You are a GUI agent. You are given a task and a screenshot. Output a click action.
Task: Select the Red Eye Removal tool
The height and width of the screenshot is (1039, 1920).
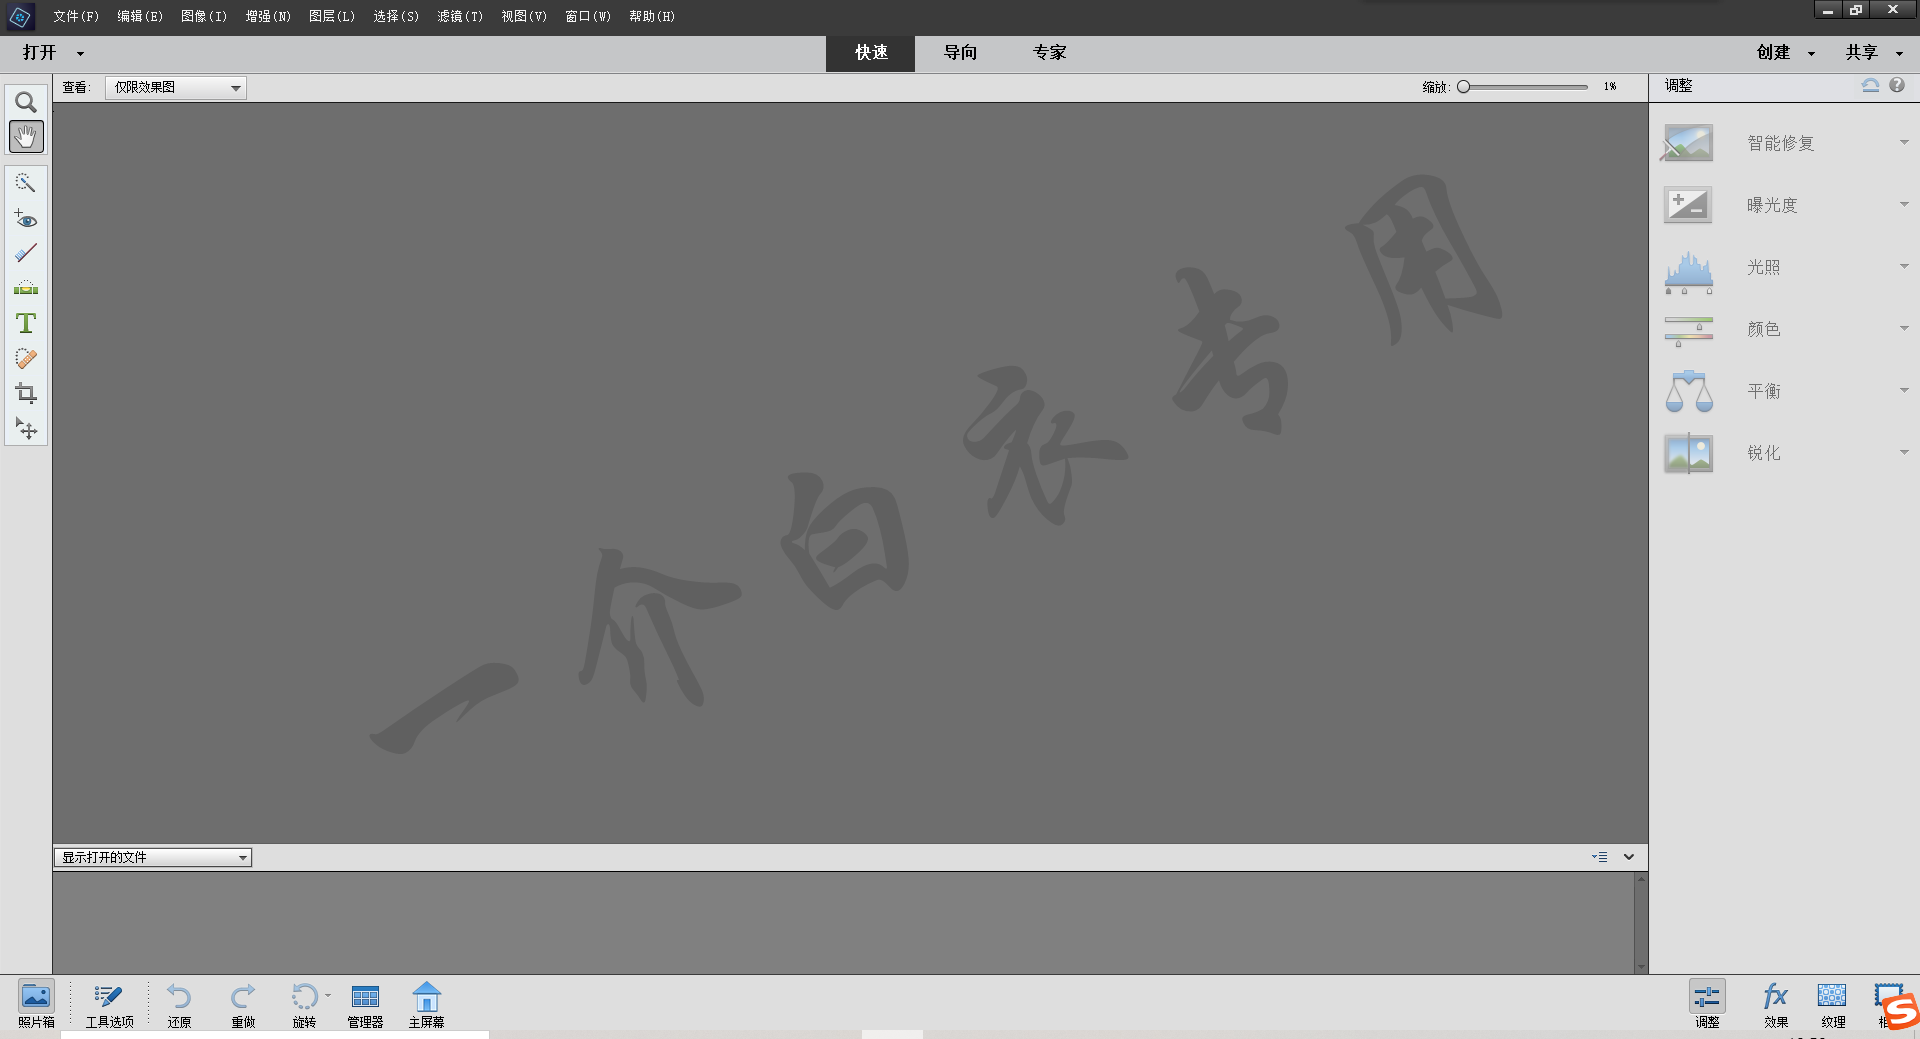pos(26,219)
